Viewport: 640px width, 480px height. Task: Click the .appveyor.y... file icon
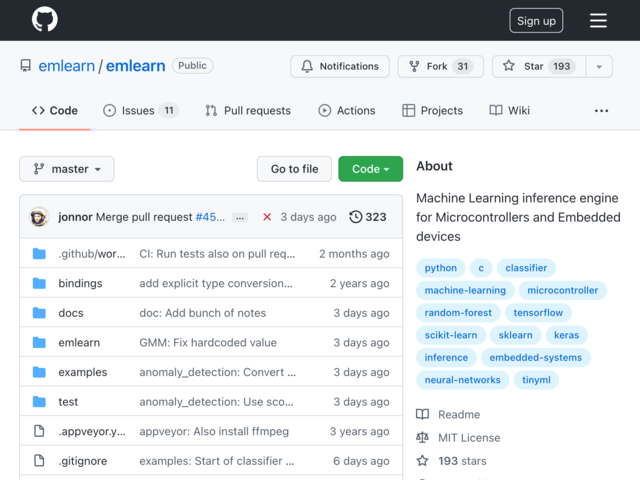pos(39,431)
